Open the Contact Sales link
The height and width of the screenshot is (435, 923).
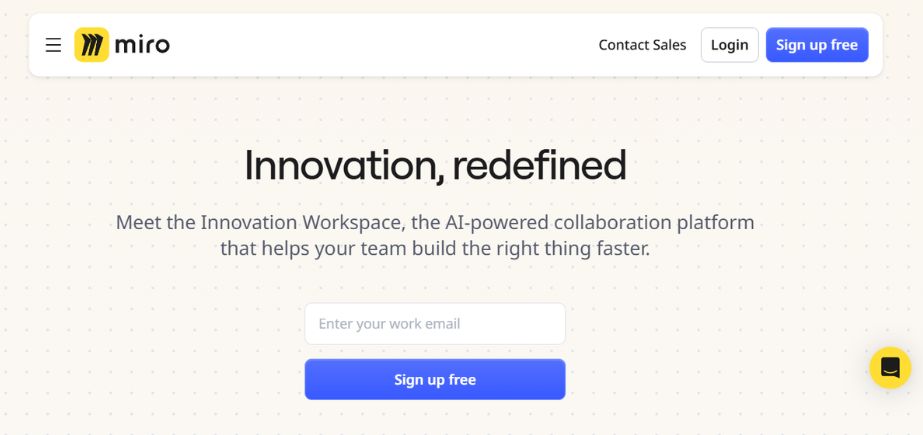[642, 45]
